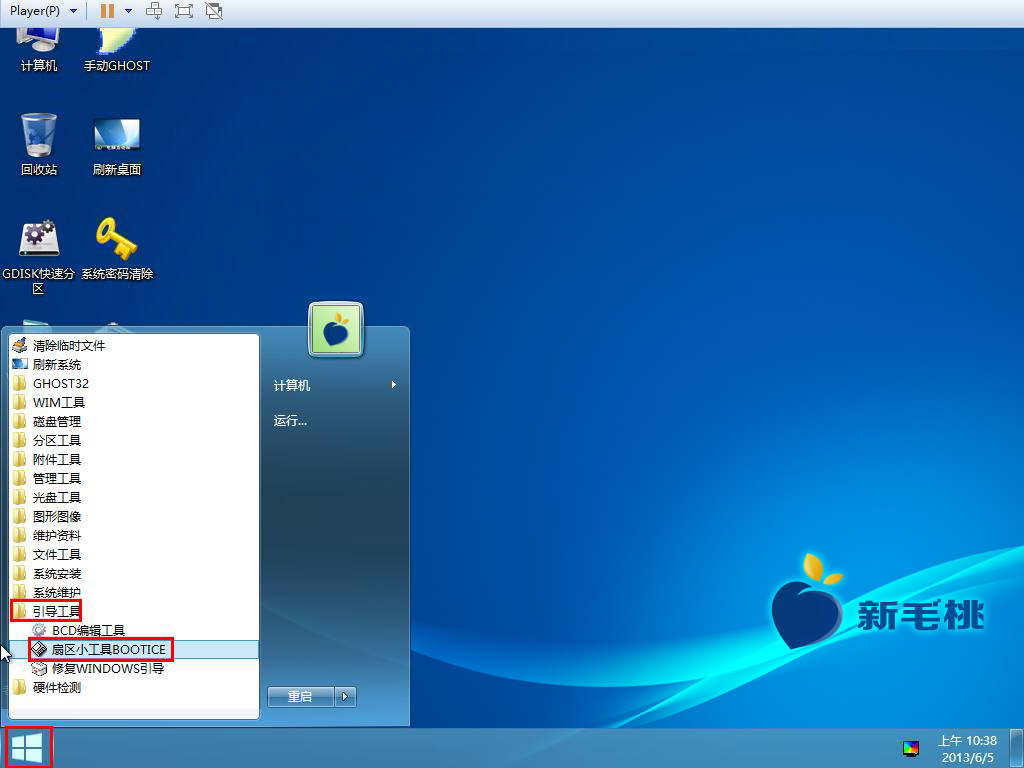This screenshot has width=1024, height=768.
Task: Click the 重启 restart button
Action: point(300,697)
